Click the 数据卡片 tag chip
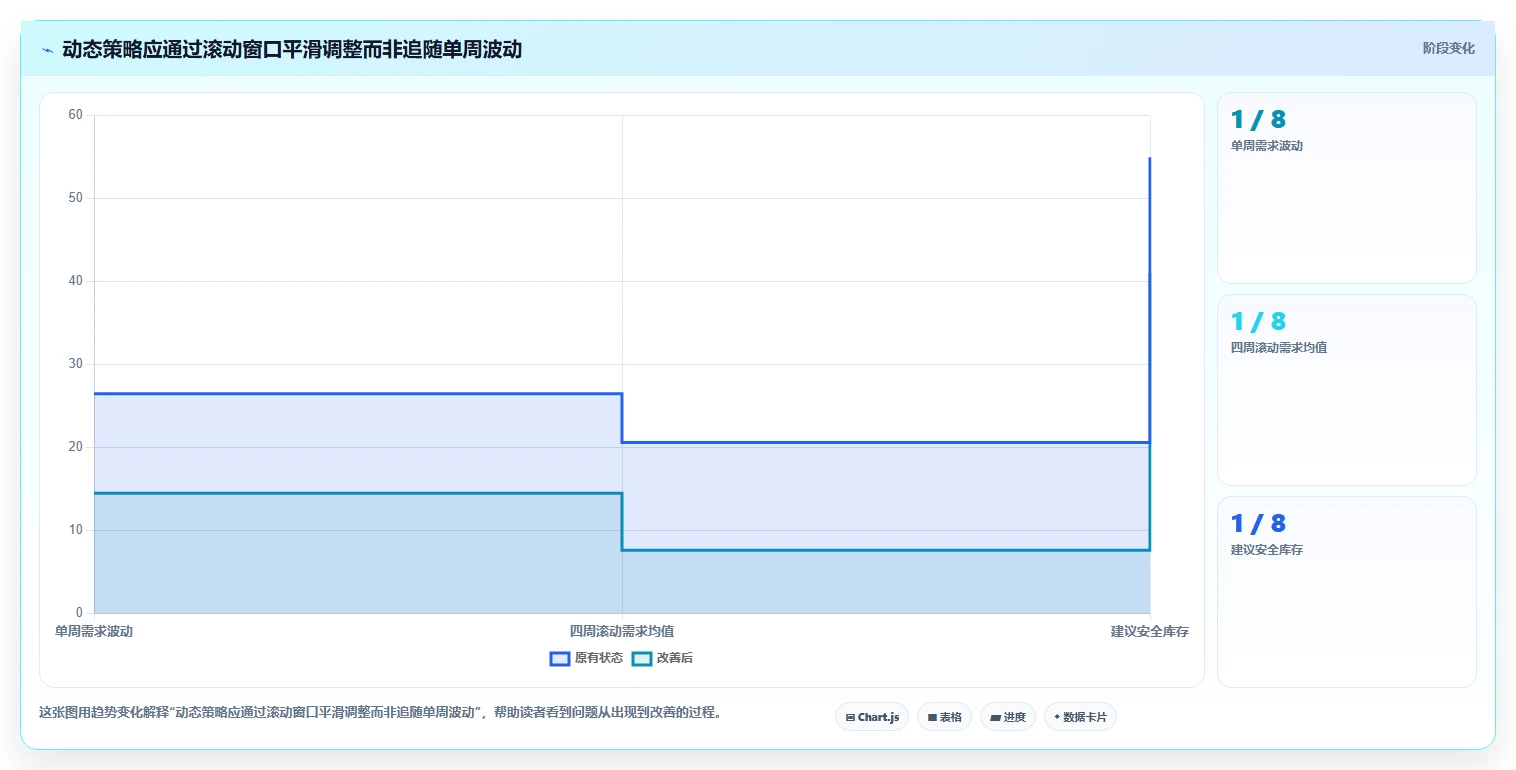 [1080, 717]
